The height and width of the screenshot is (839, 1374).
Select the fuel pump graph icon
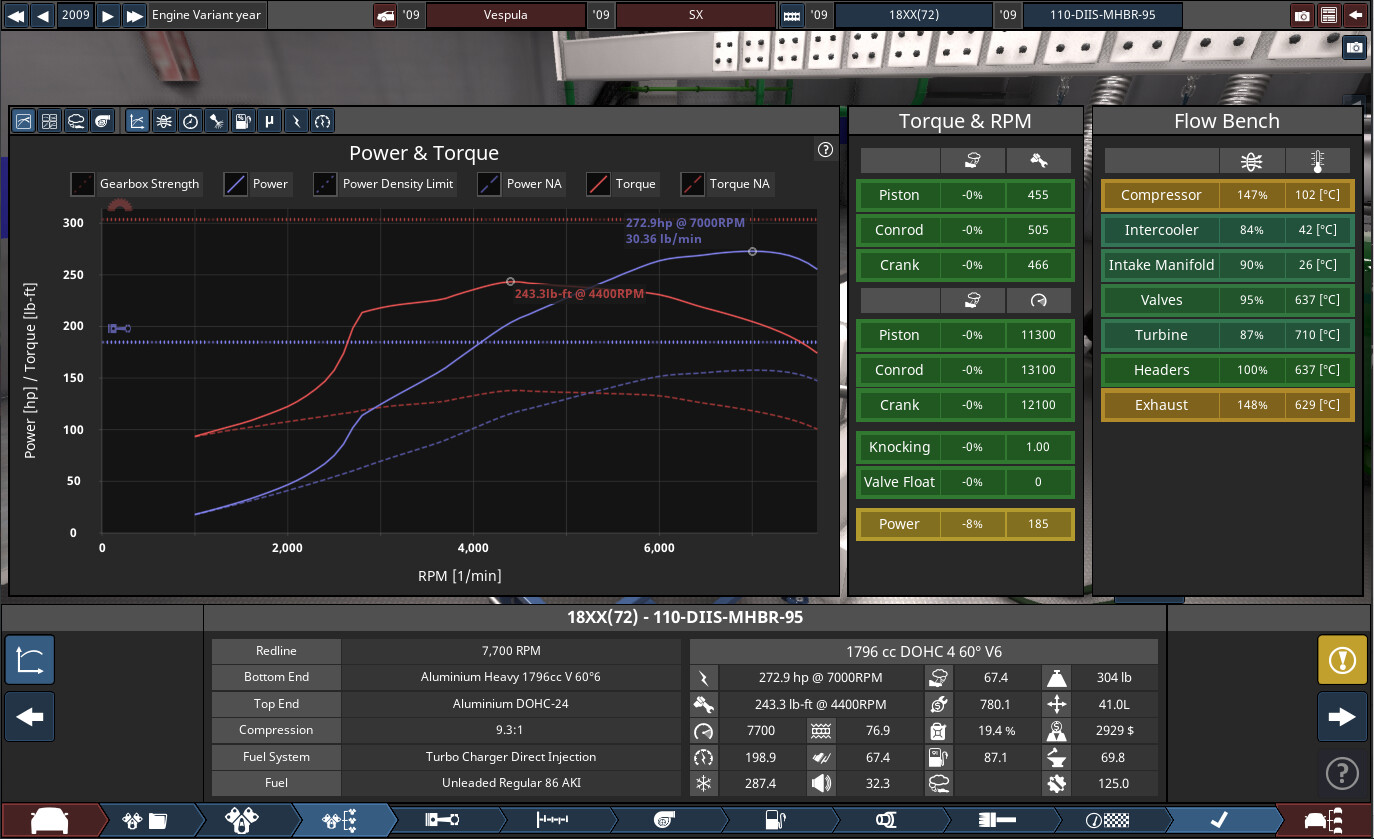click(242, 121)
